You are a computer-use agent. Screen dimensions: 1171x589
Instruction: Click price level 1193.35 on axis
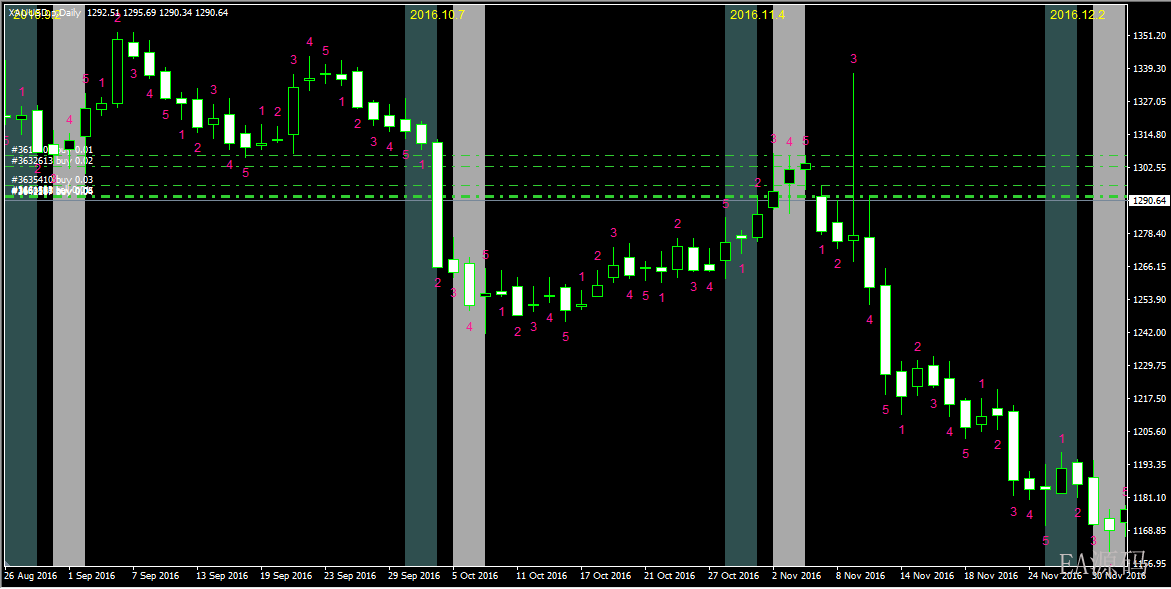(x=1150, y=464)
